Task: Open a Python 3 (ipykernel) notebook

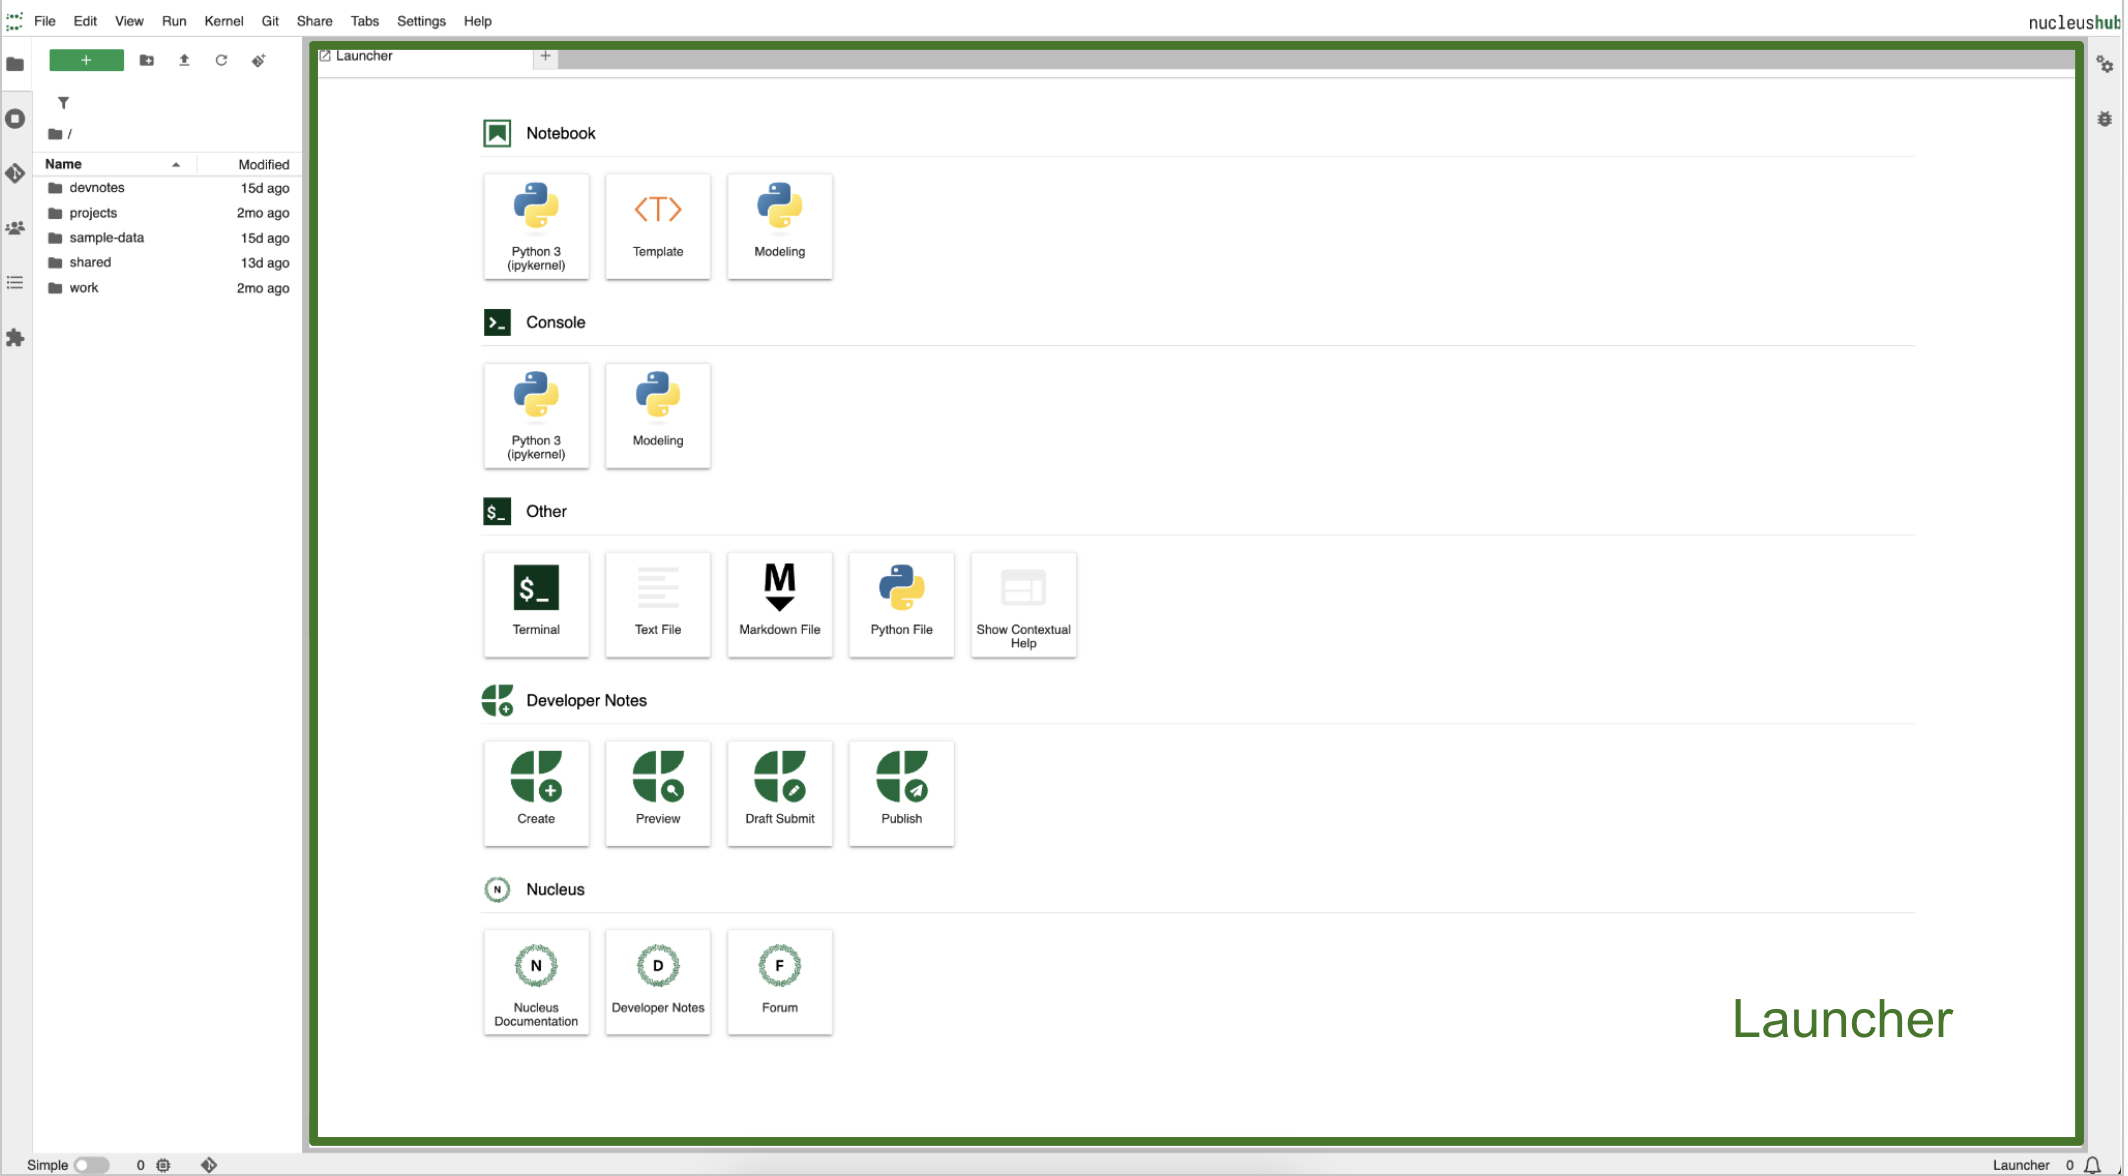Action: 536,226
